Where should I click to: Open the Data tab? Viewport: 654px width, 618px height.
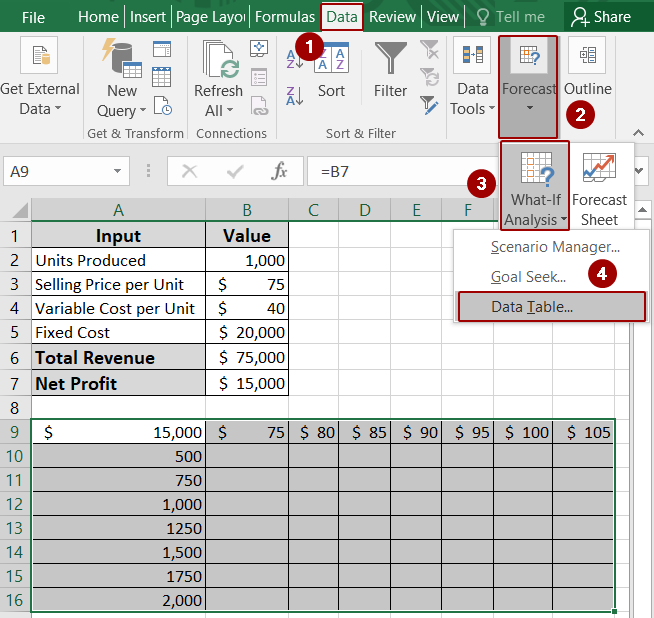pos(342,17)
